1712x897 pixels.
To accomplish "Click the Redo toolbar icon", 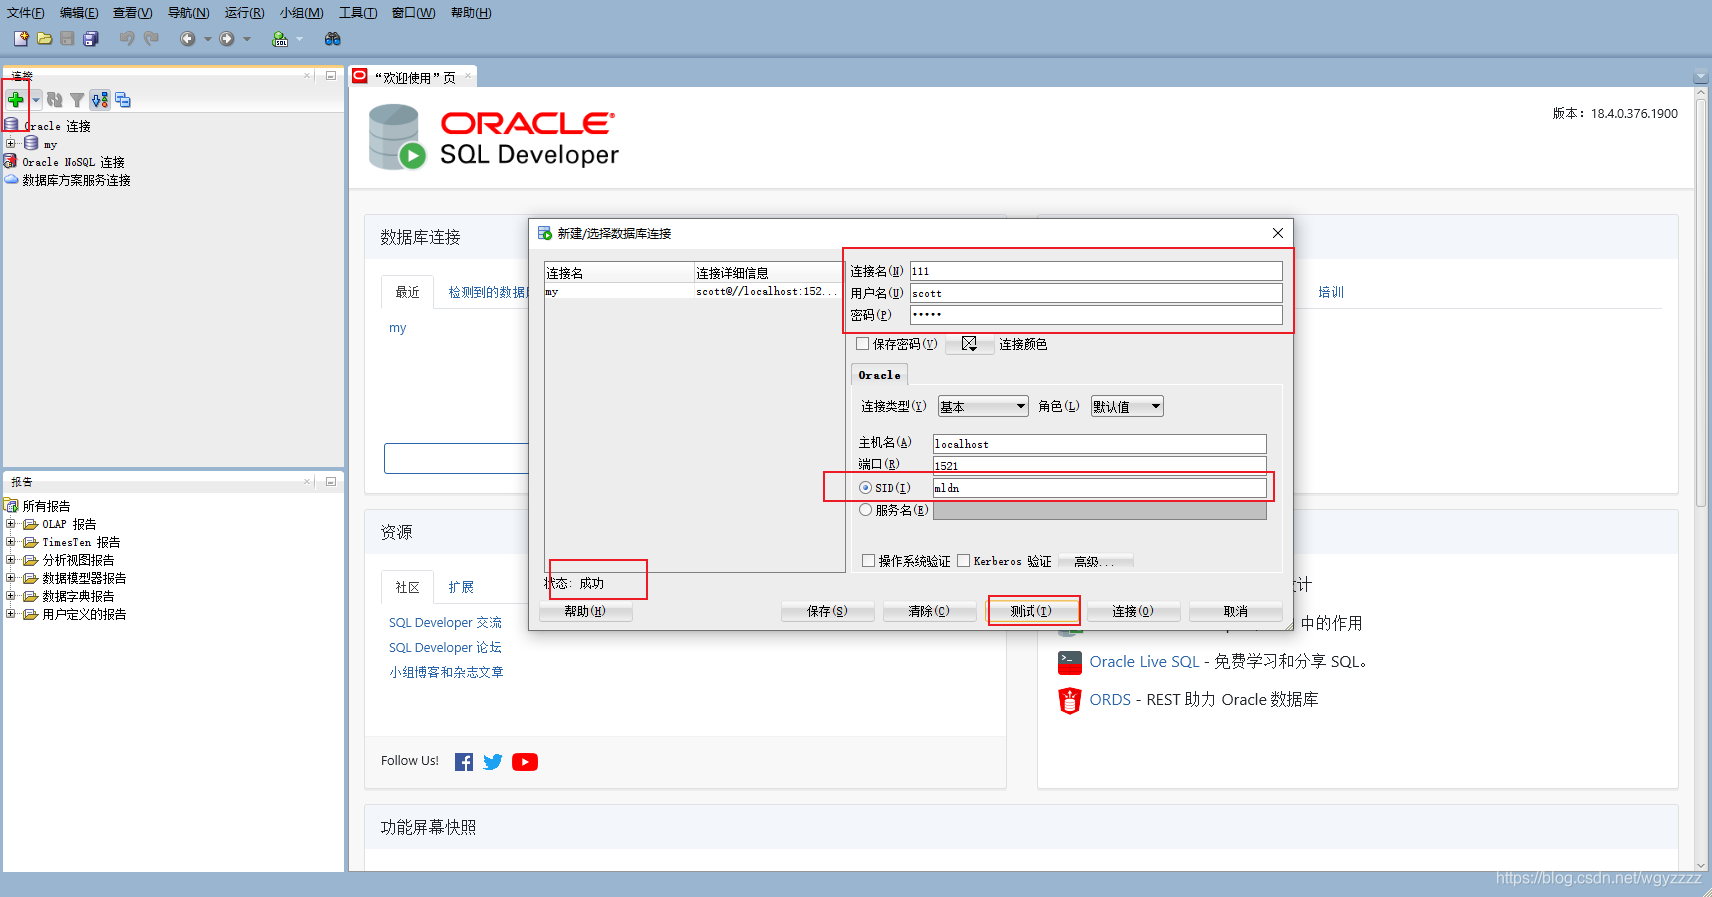I will (x=151, y=38).
